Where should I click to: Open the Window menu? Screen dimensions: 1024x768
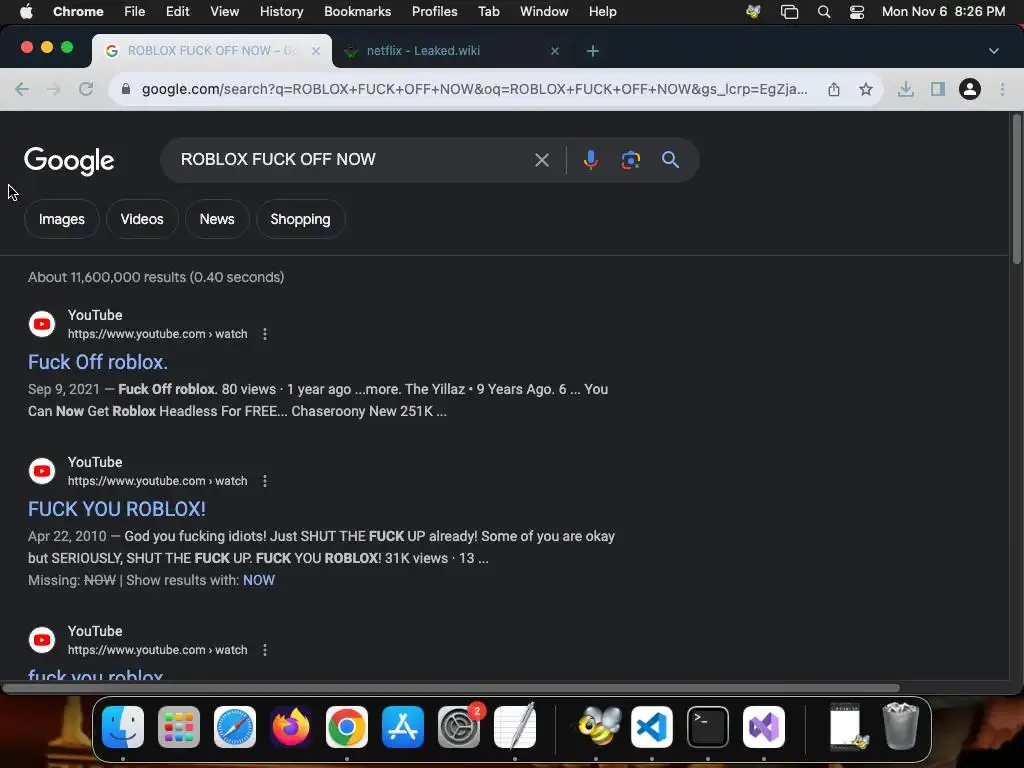pyautogui.click(x=544, y=12)
